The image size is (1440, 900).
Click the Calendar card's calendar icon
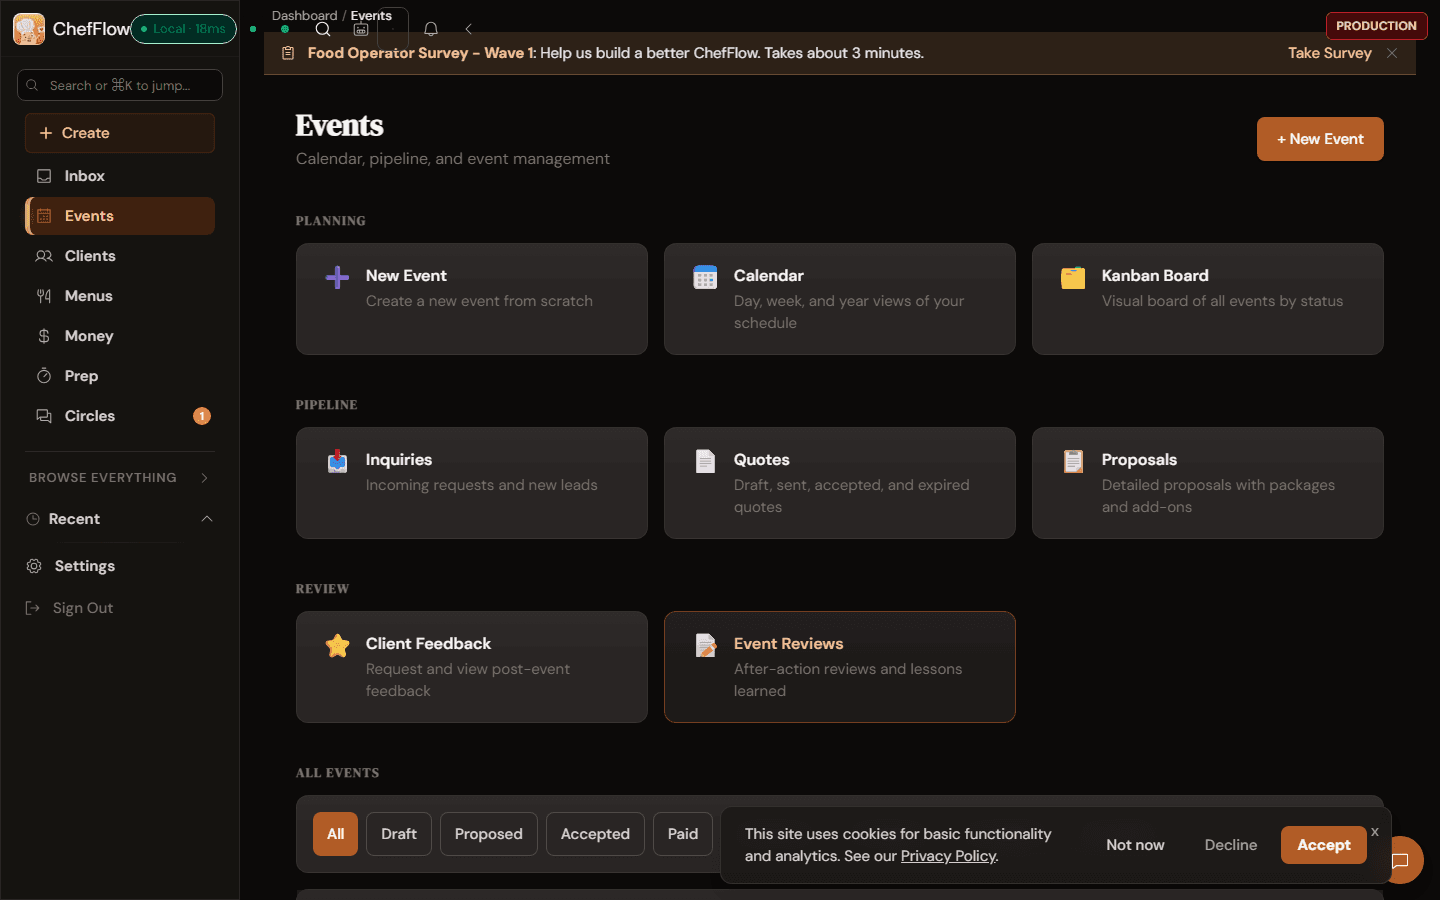click(x=705, y=277)
